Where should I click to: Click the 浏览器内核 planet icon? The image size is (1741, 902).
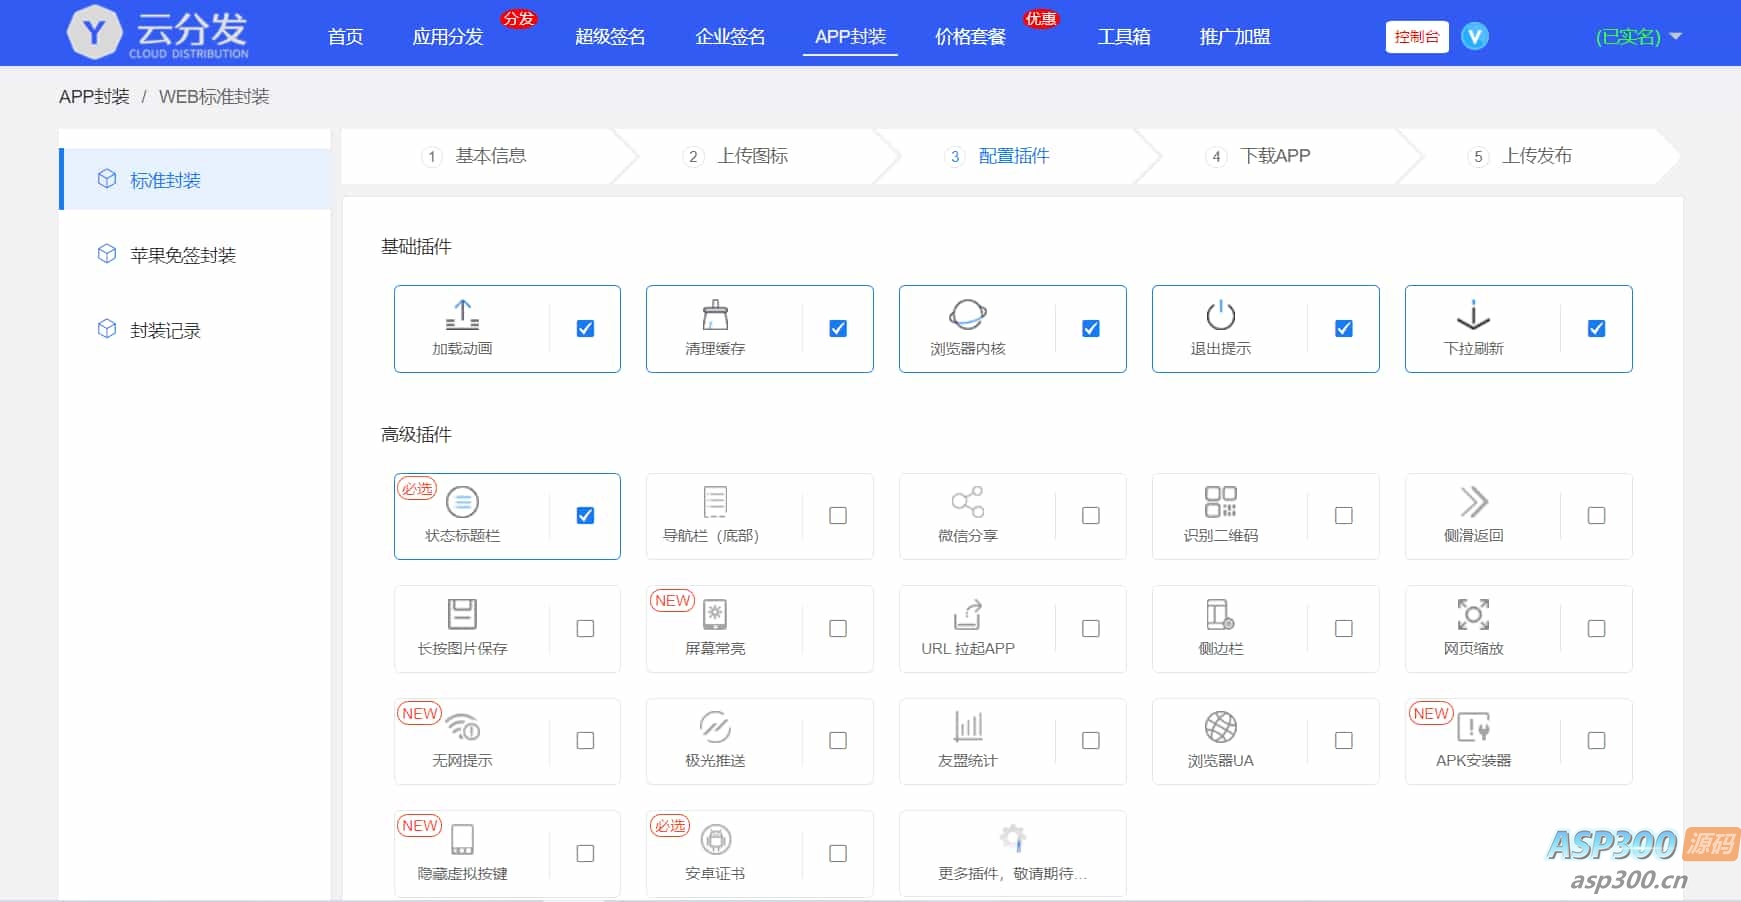[967, 315]
